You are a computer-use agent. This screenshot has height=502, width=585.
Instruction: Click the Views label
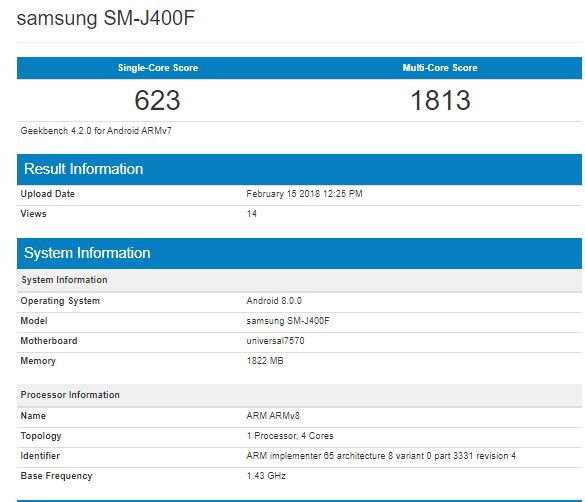point(33,214)
